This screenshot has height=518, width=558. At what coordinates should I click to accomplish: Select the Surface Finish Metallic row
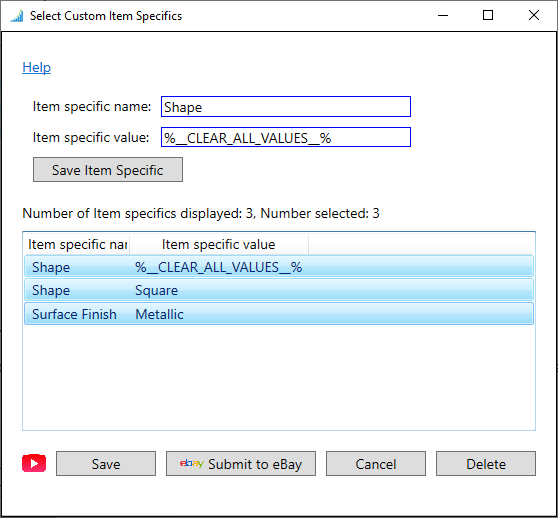tap(279, 314)
